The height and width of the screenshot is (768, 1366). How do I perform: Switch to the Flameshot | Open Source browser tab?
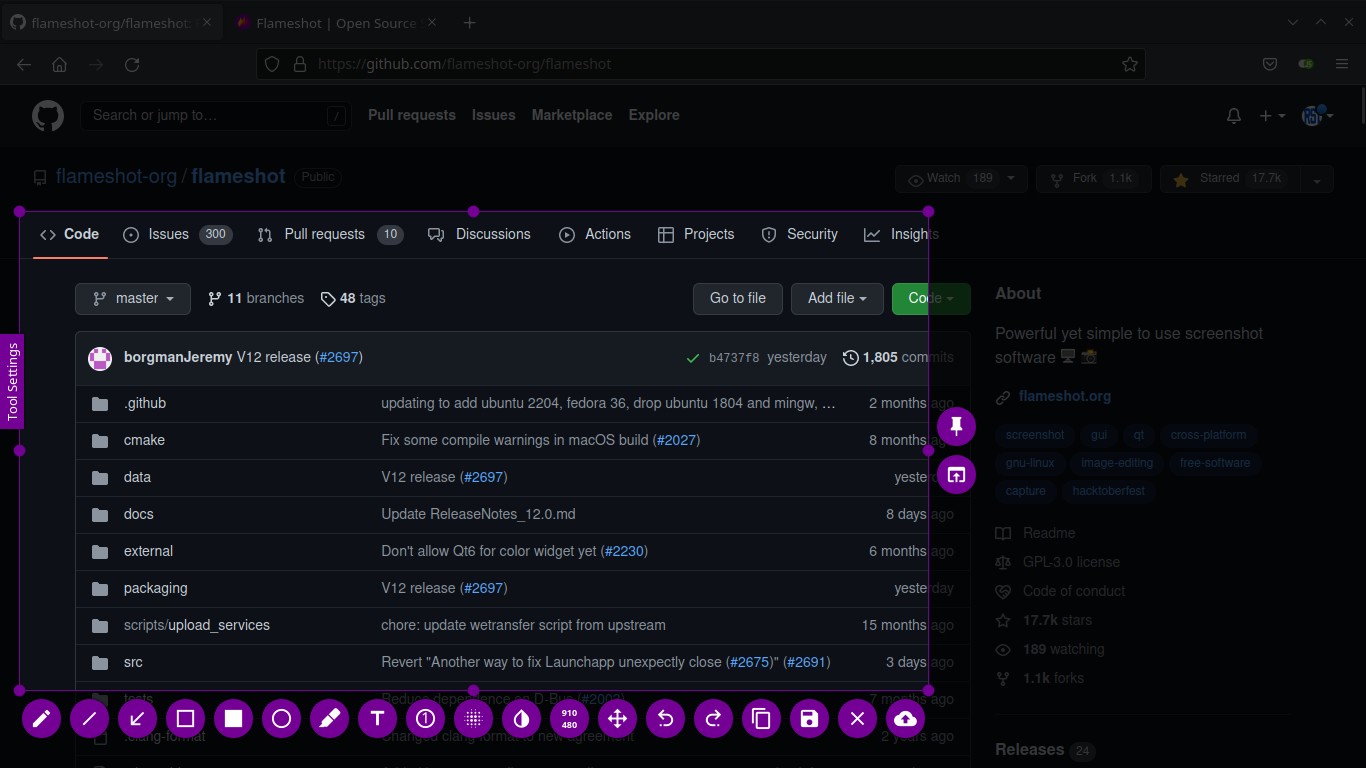tap(336, 23)
